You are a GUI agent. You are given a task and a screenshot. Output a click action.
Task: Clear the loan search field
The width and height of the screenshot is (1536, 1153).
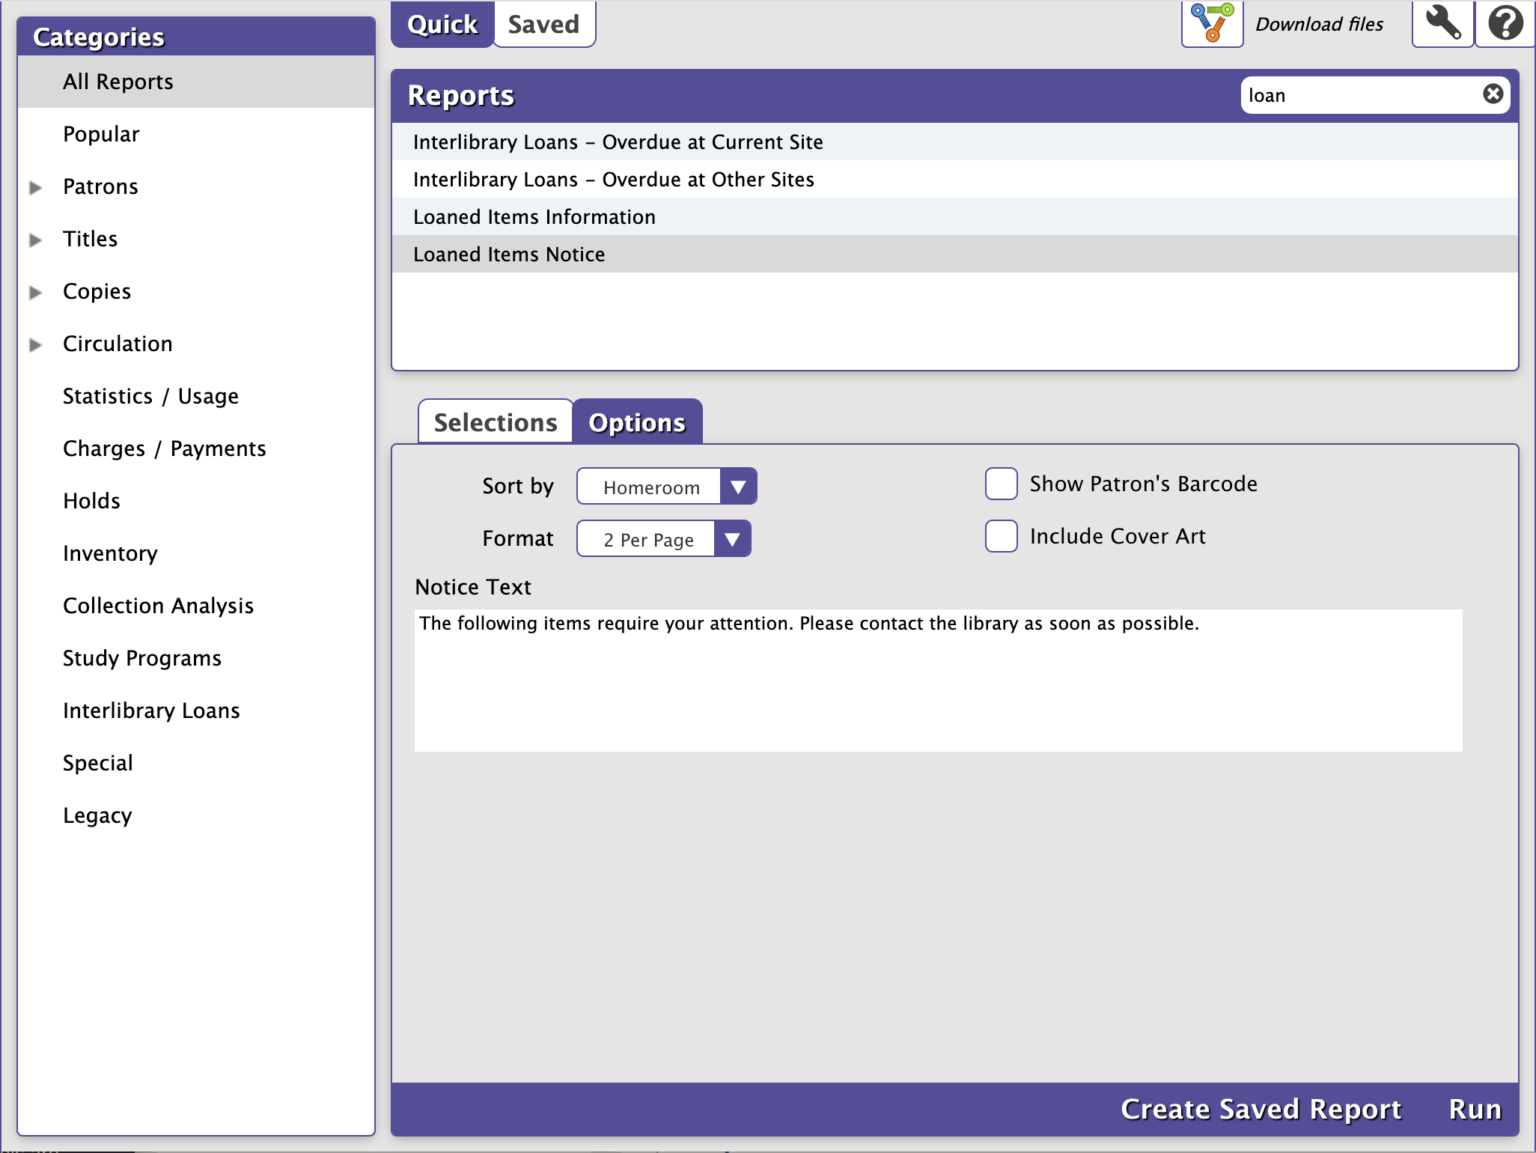point(1492,94)
